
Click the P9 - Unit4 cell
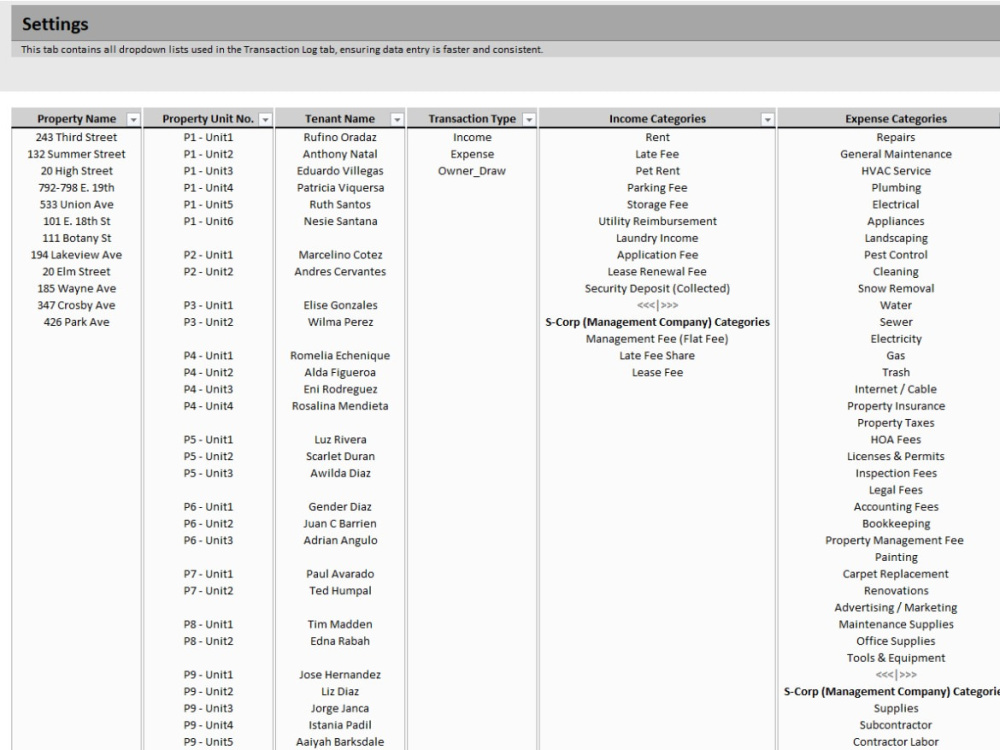point(209,725)
